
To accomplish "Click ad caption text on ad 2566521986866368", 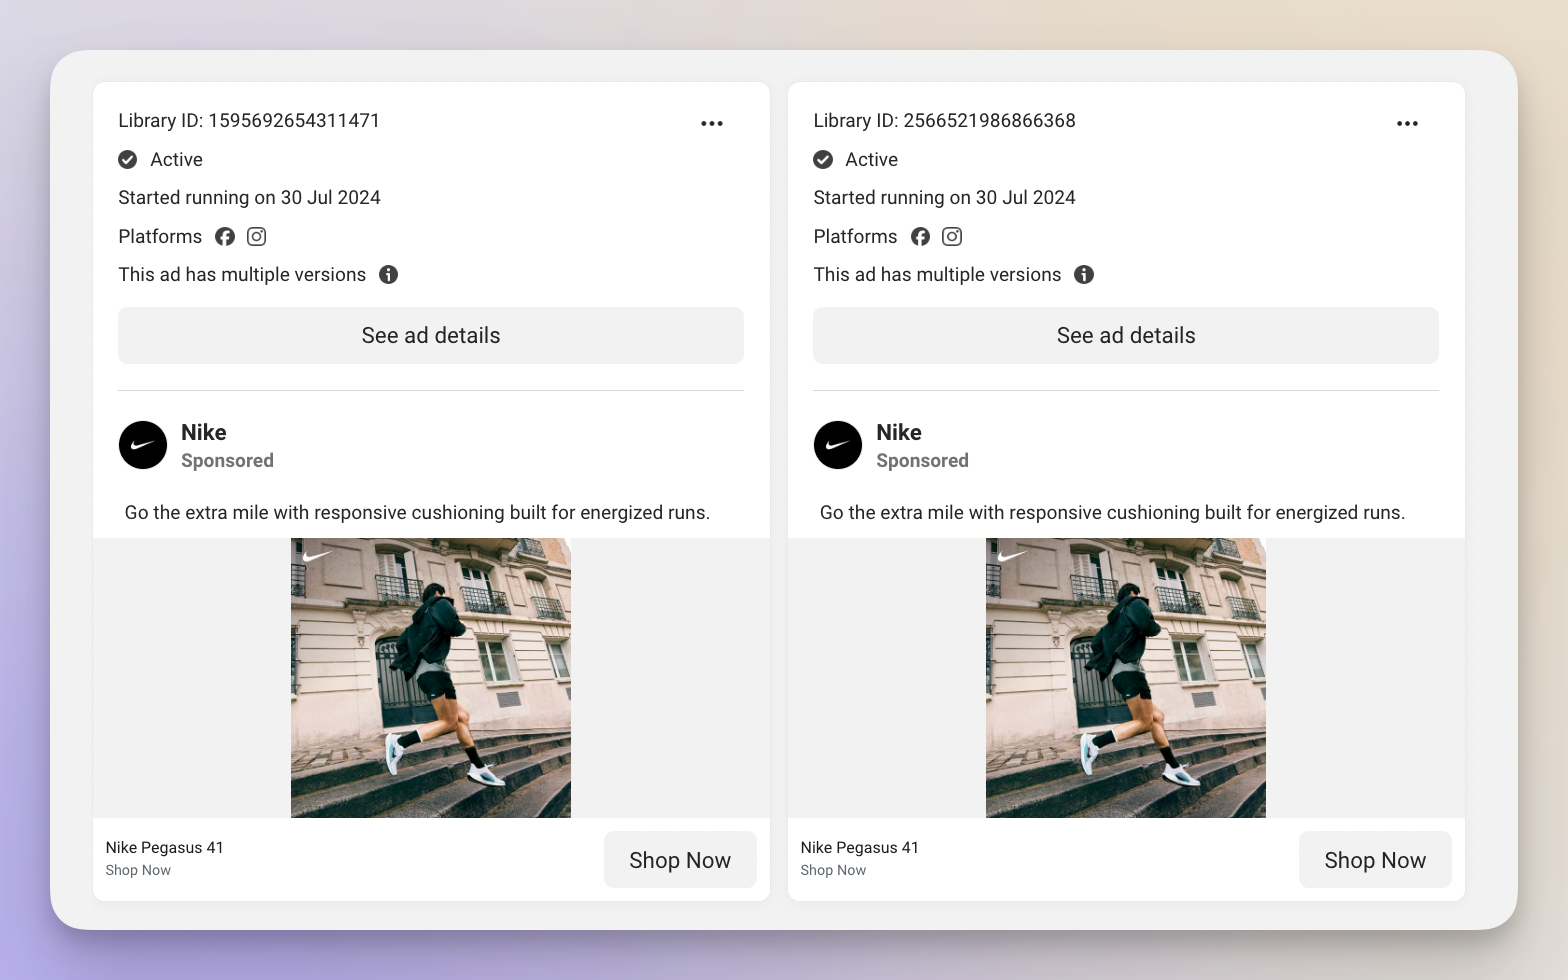I will 1112,513.
